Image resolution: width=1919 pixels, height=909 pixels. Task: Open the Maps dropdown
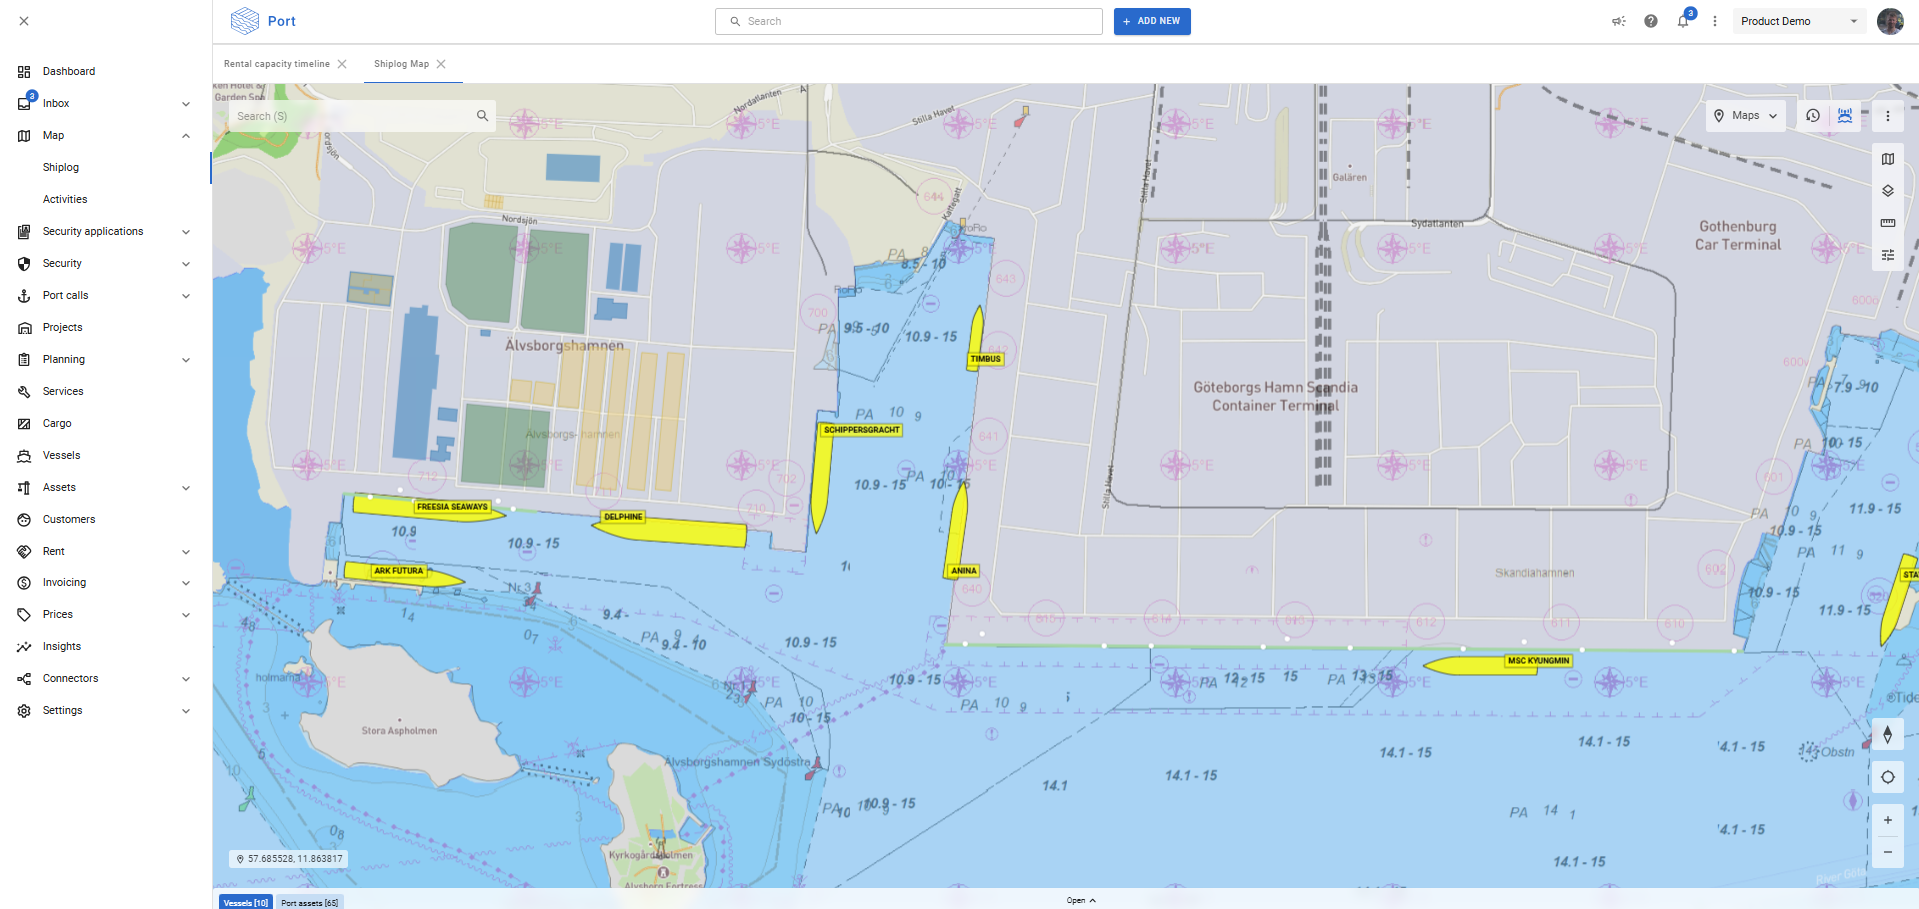pyautogui.click(x=1745, y=116)
